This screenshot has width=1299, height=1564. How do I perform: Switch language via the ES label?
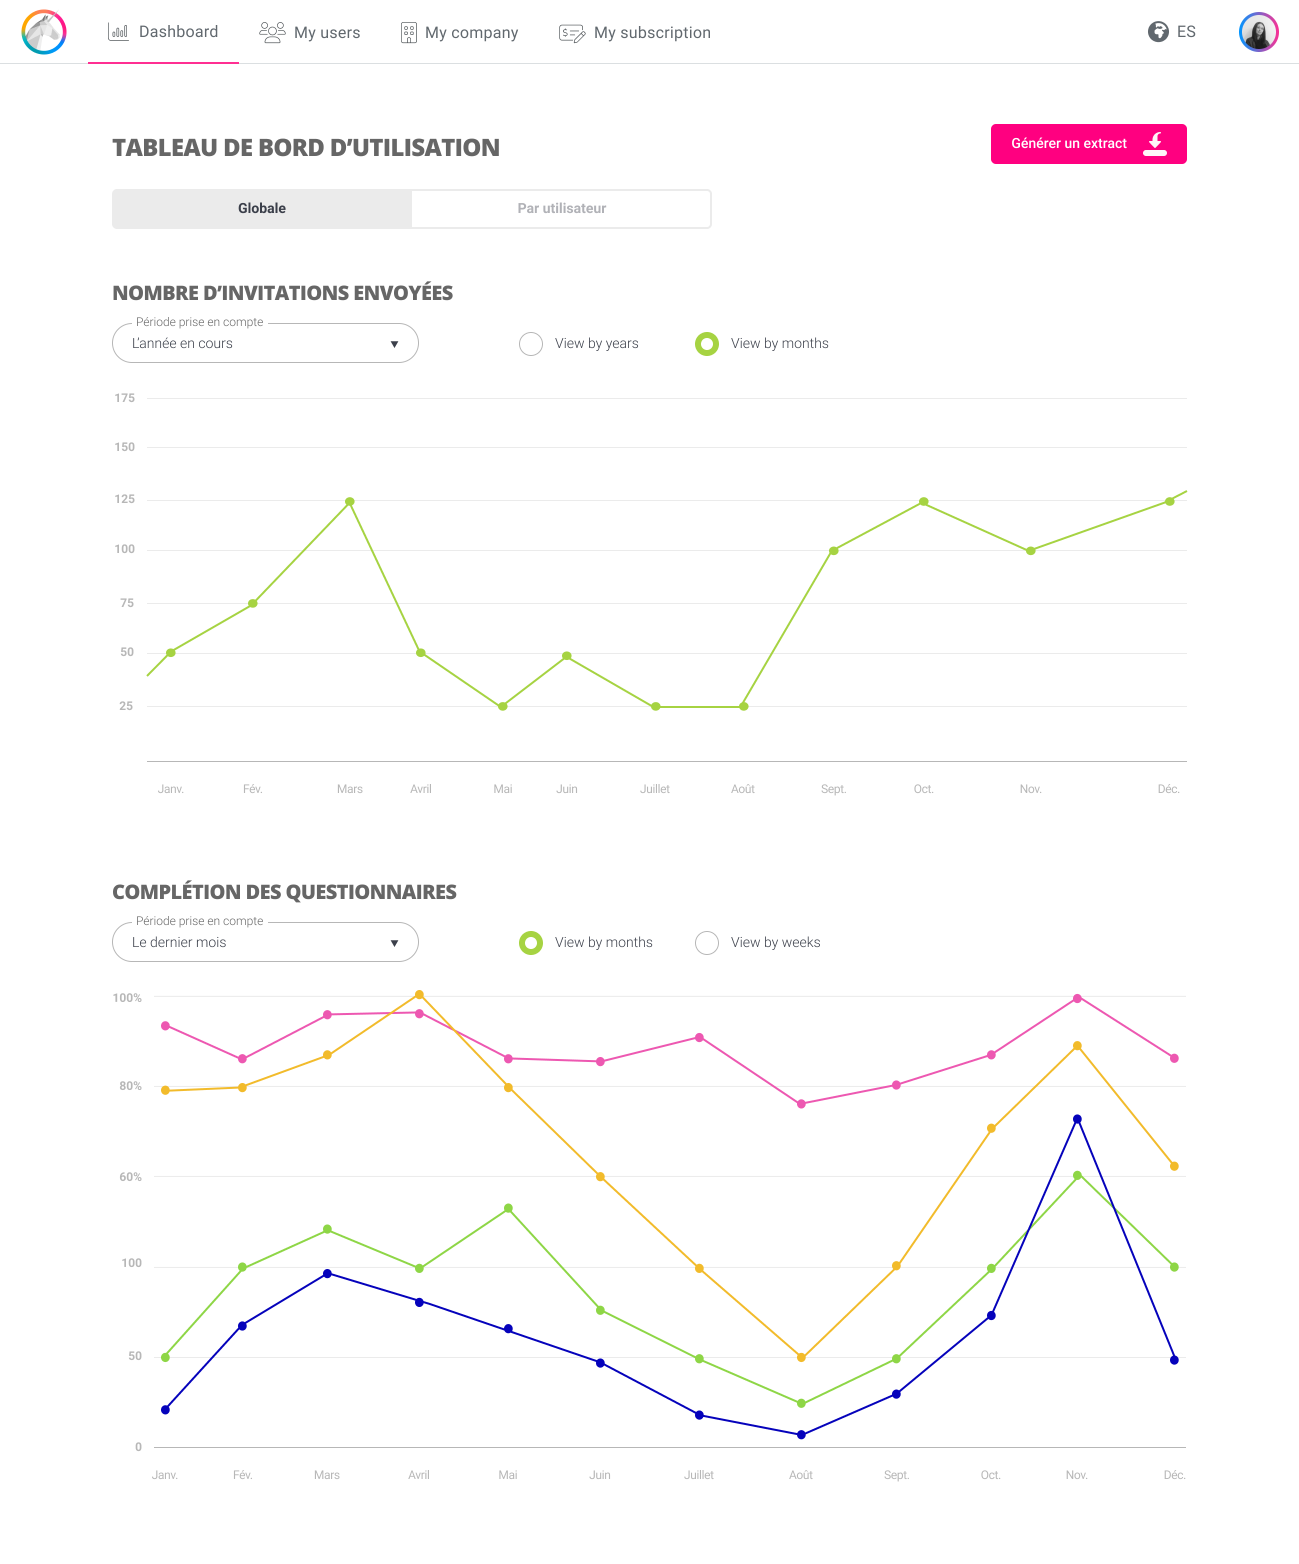click(1186, 32)
